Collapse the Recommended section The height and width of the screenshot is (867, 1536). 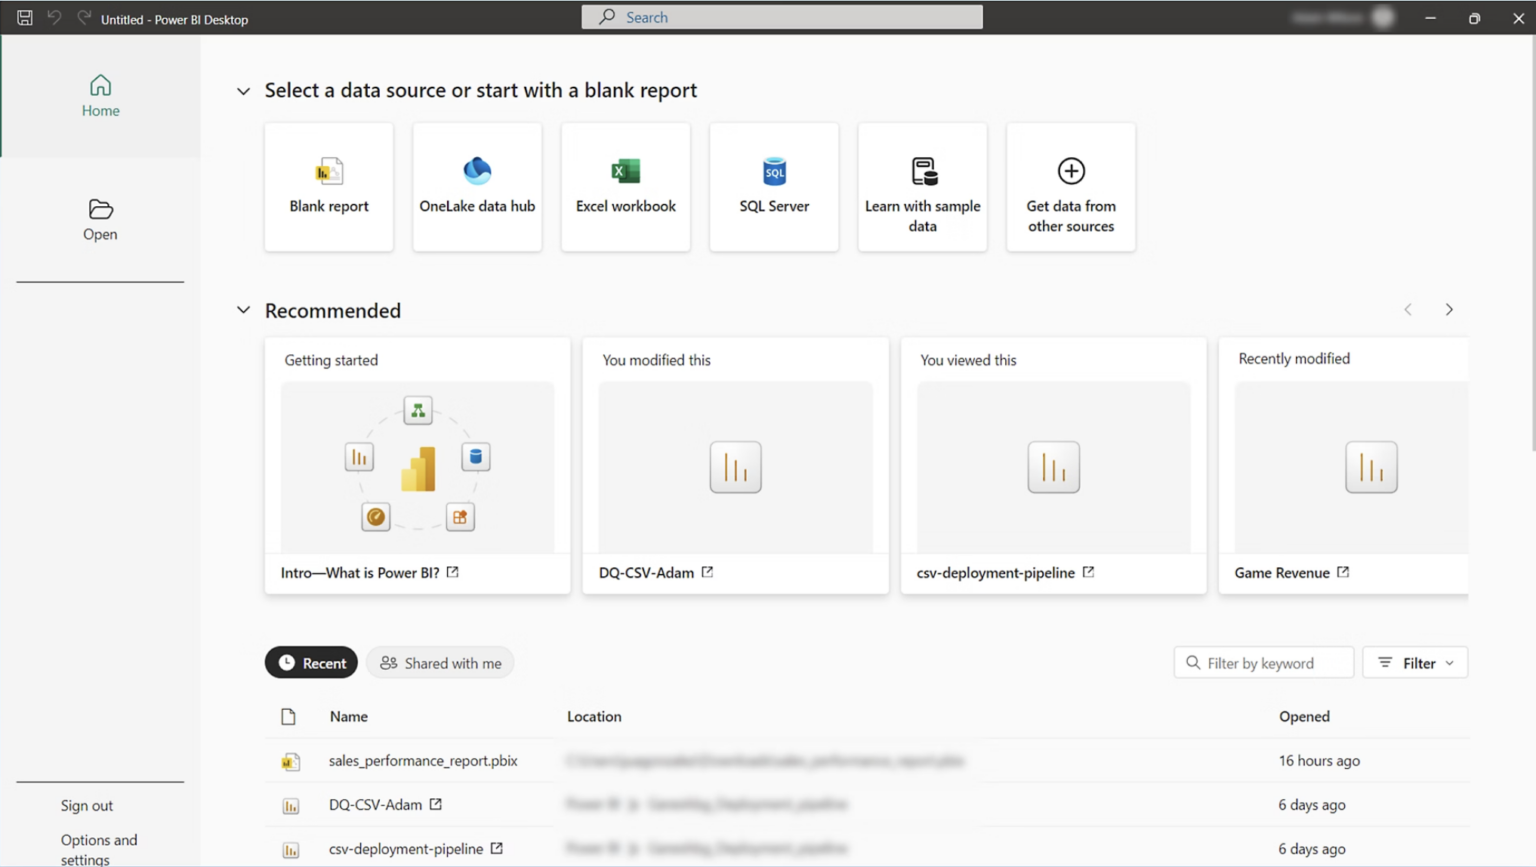tap(243, 310)
